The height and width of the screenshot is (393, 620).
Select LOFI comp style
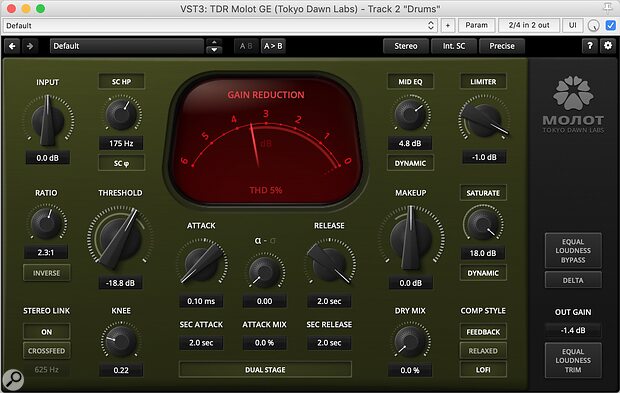coord(483,370)
